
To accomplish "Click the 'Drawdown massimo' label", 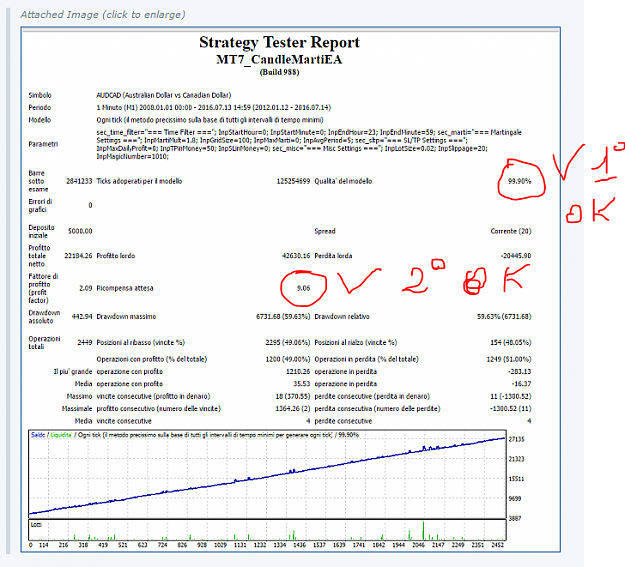I will pyautogui.click(x=126, y=317).
